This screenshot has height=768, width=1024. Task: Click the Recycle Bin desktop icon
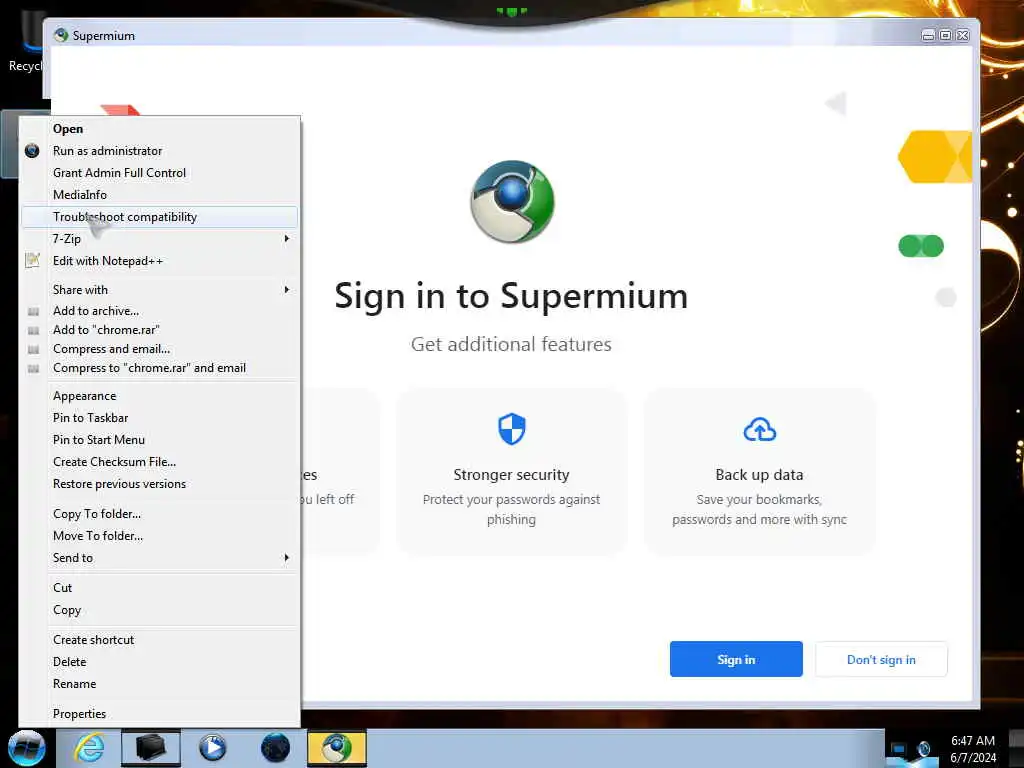24,42
